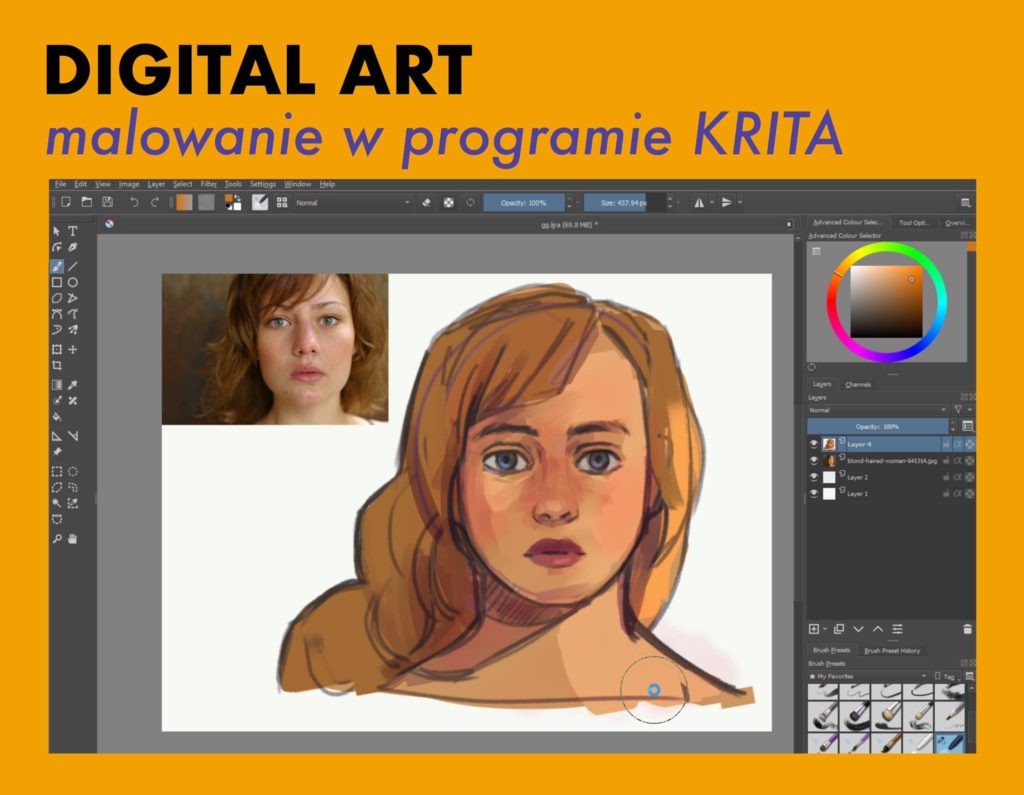Image resolution: width=1024 pixels, height=795 pixels.
Task: Toggle vertical mirror tool
Action: tap(726, 203)
